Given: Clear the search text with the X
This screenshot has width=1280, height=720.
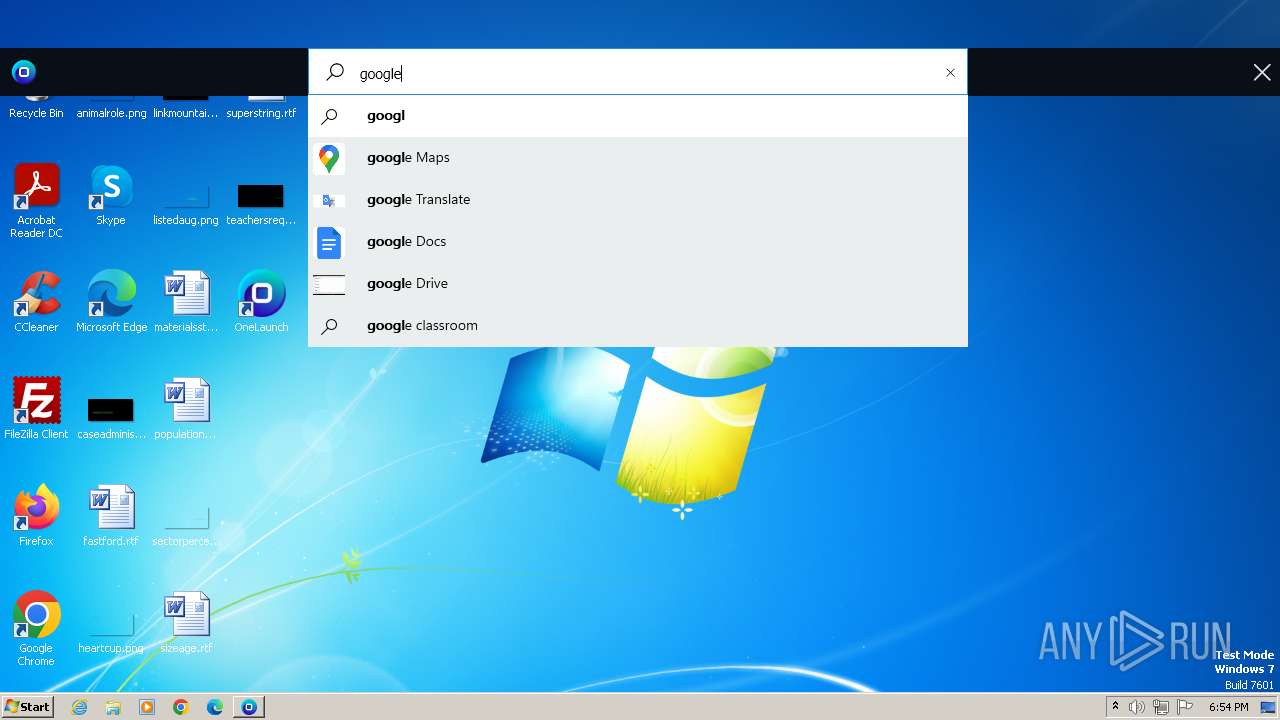Looking at the screenshot, I should tap(950, 73).
